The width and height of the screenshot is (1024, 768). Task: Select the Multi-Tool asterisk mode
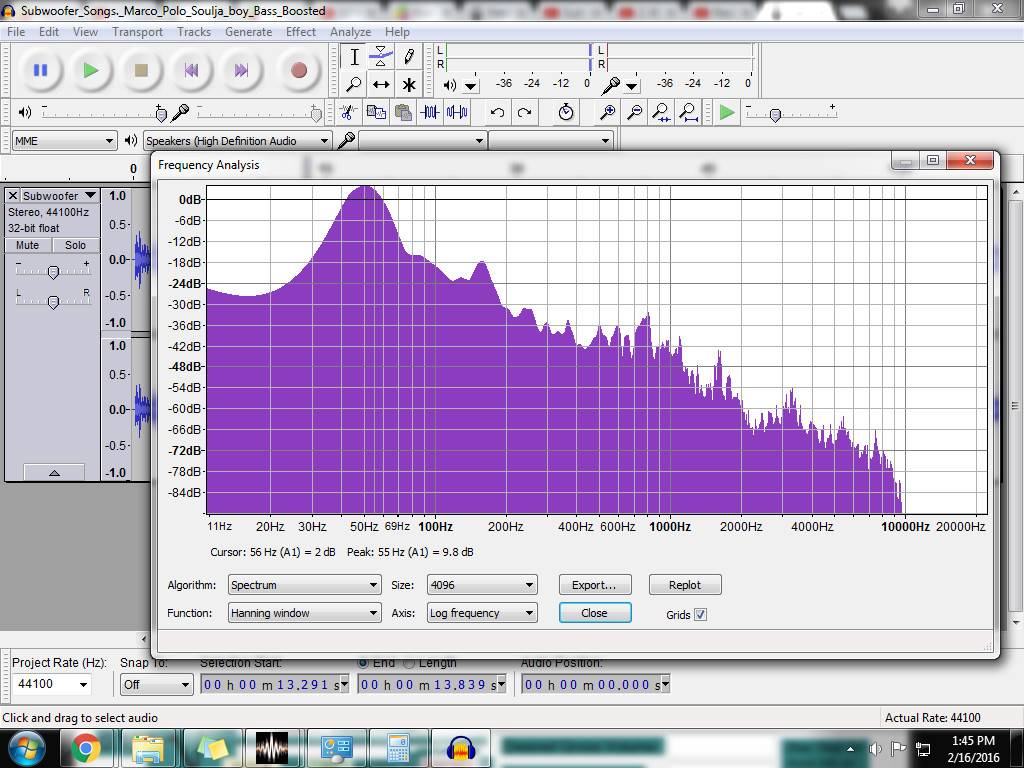409,85
